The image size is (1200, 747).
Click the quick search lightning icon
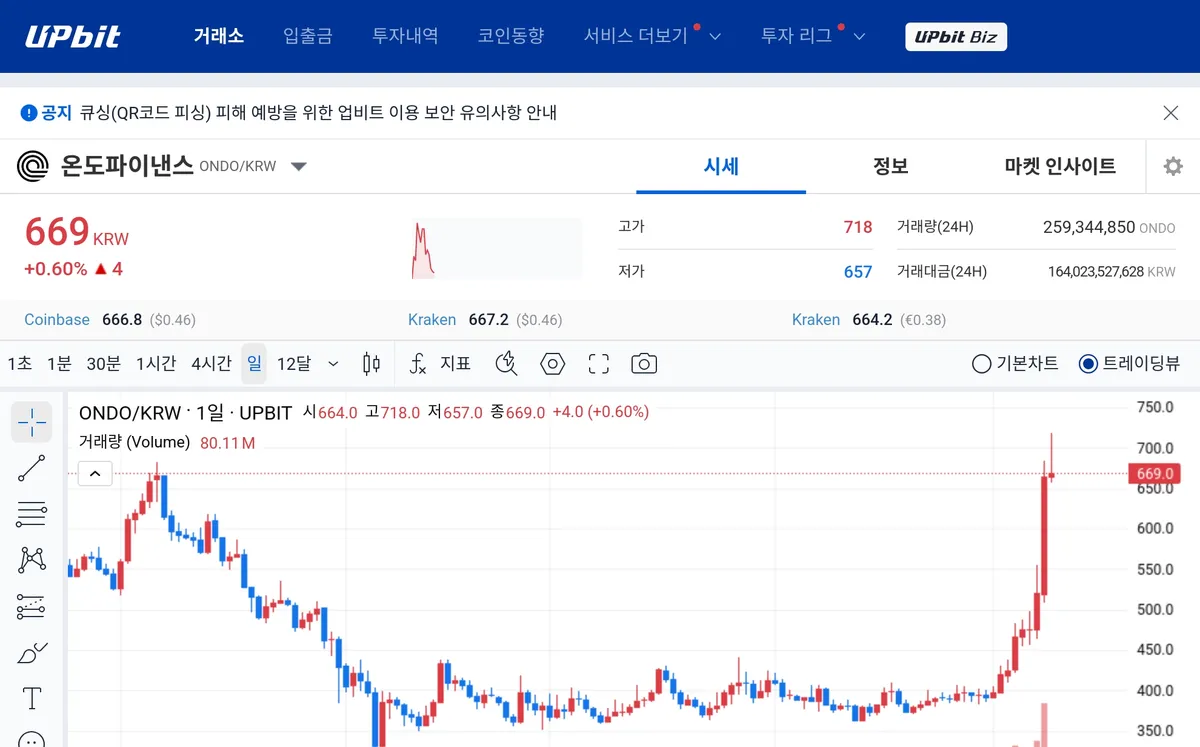tap(506, 363)
